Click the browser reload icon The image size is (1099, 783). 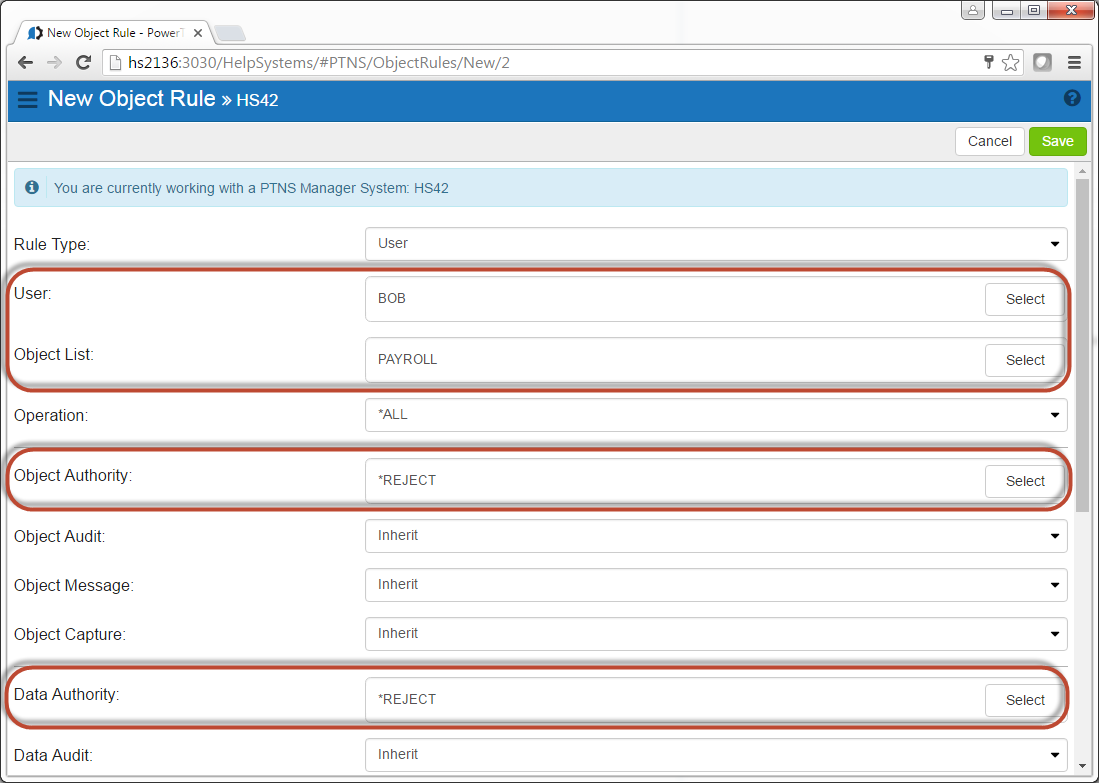84,62
